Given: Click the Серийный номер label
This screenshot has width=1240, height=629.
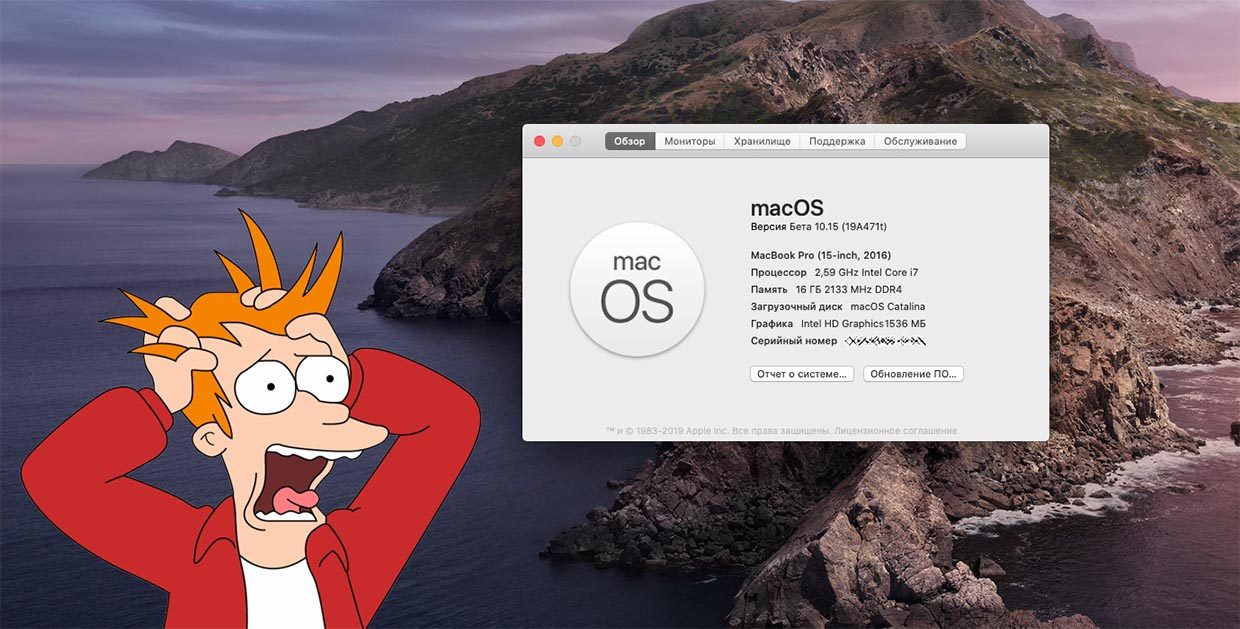Looking at the screenshot, I should click(794, 341).
